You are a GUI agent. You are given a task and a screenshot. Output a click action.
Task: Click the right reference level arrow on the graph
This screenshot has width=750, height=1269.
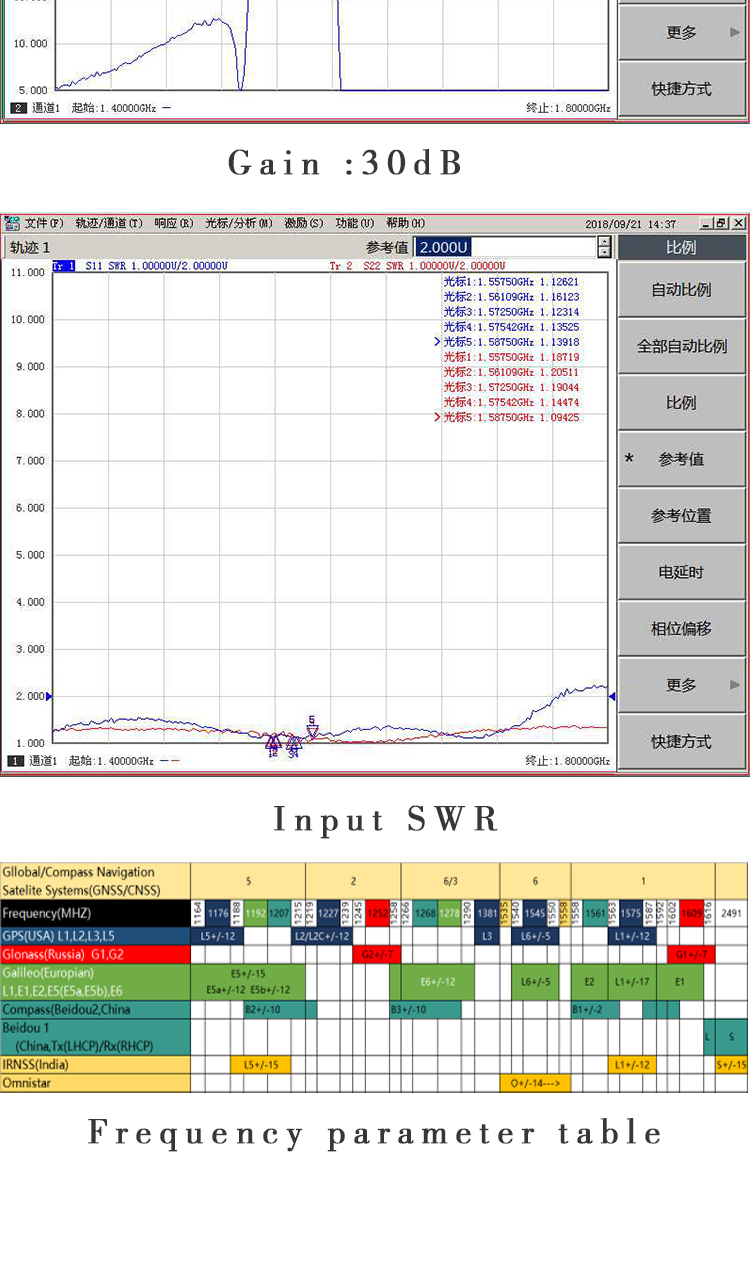[612, 696]
